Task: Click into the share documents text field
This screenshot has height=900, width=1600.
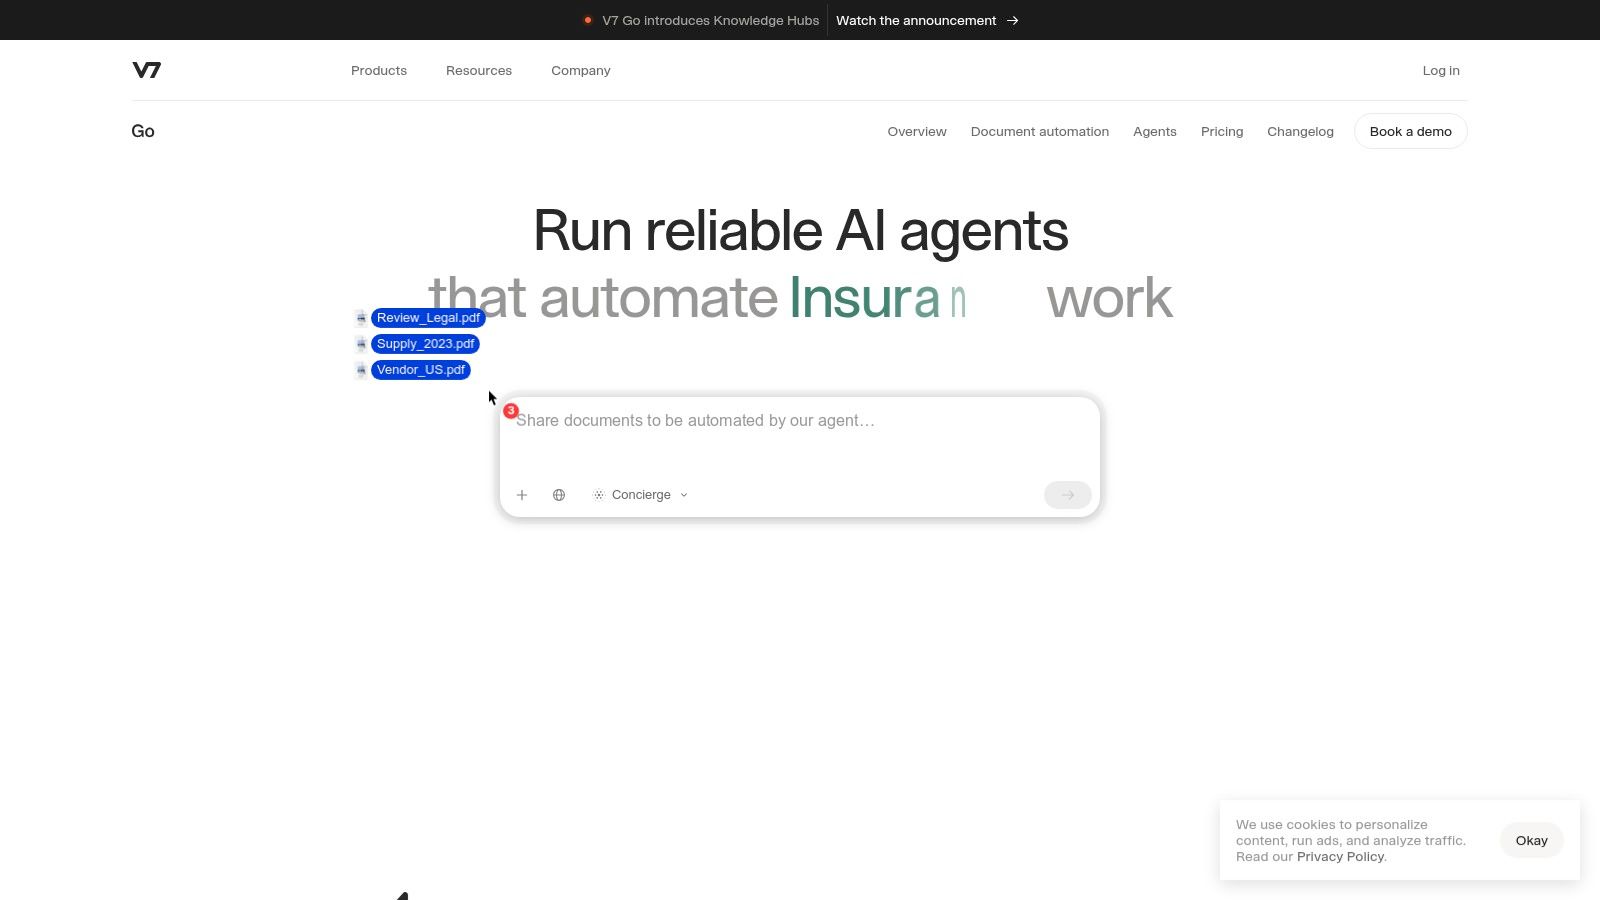Action: (x=800, y=421)
